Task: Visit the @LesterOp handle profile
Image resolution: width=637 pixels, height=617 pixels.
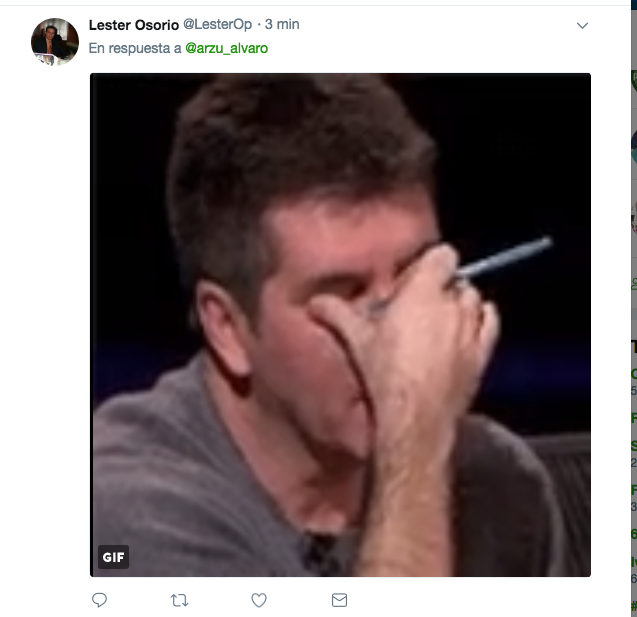Action: pos(217,24)
